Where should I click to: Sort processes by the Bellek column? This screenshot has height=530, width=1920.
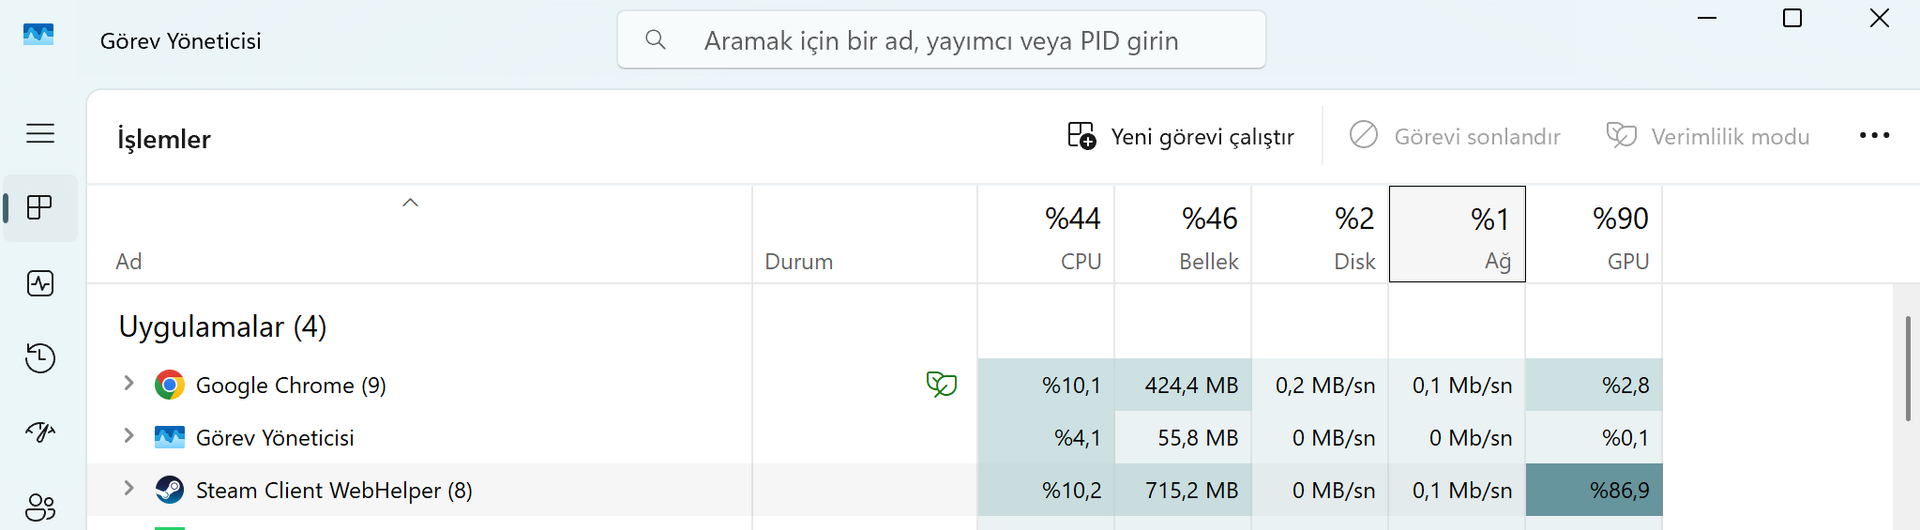[1183, 235]
